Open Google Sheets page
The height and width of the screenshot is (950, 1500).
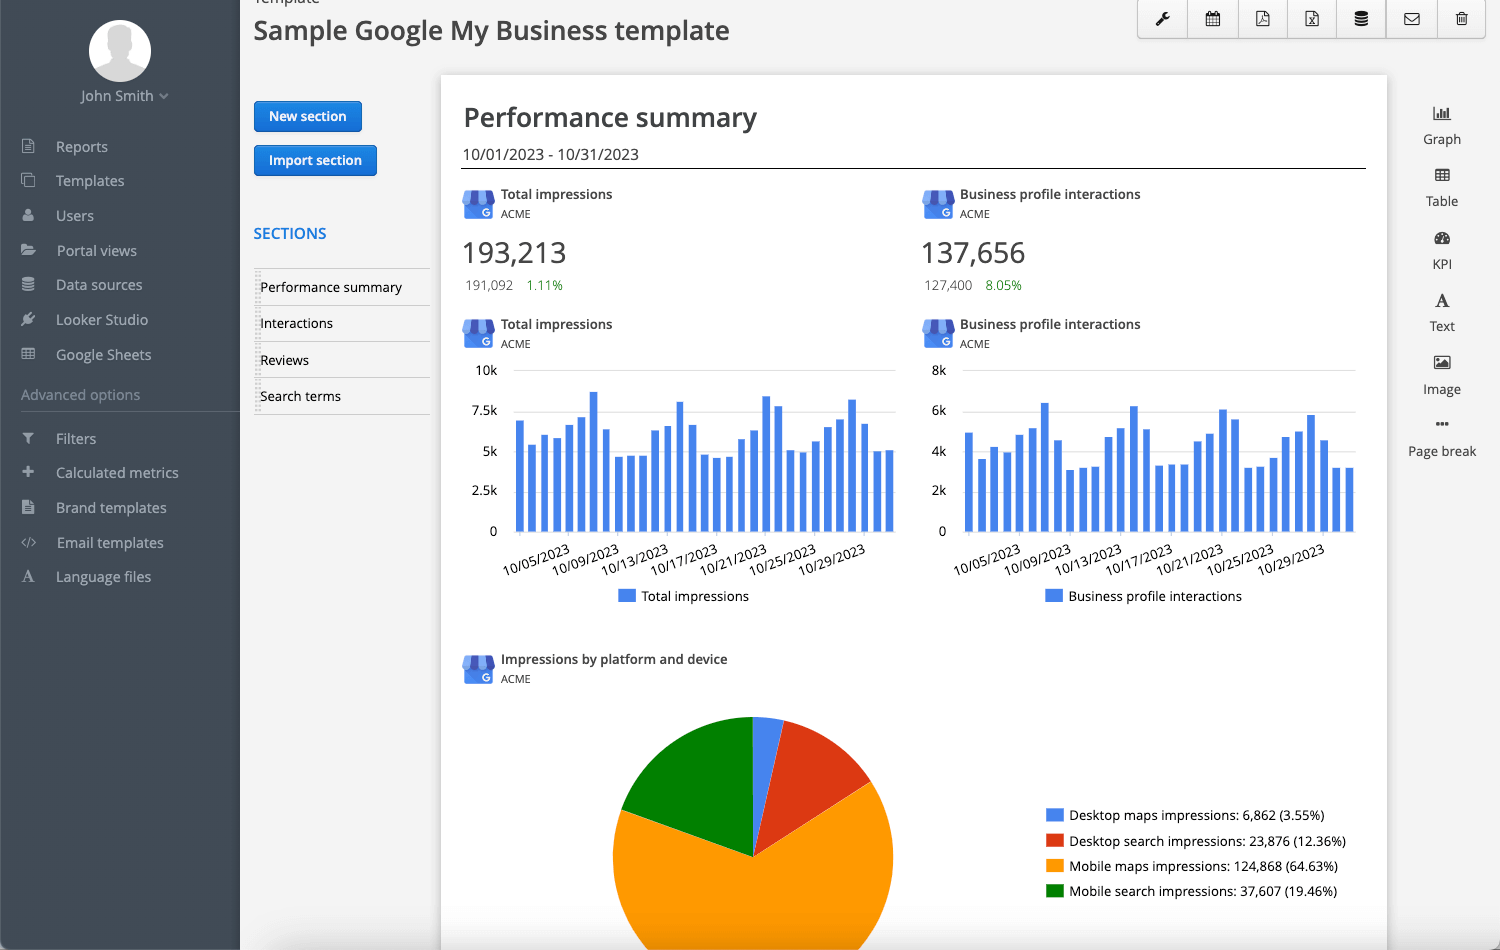(x=104, y=355)
